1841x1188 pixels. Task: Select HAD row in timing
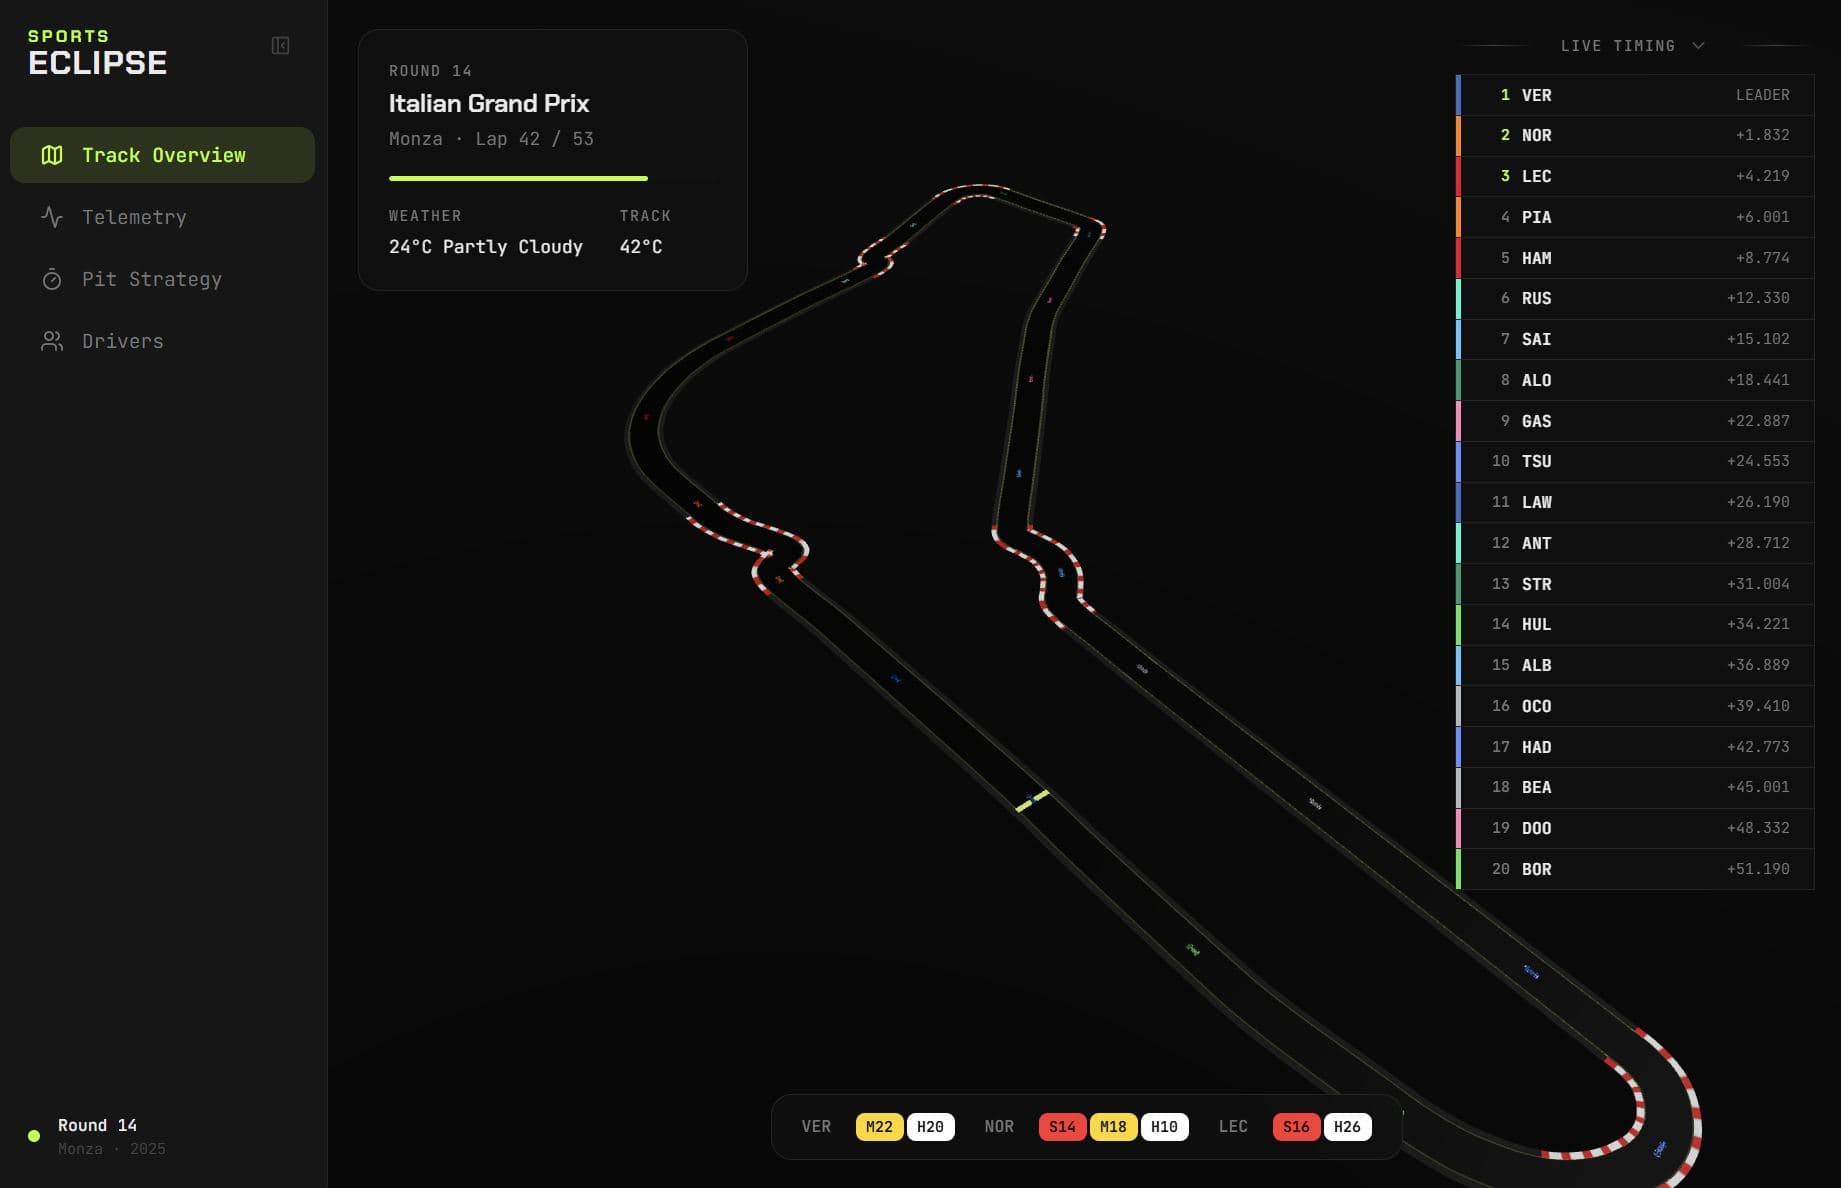(1635, 747)
